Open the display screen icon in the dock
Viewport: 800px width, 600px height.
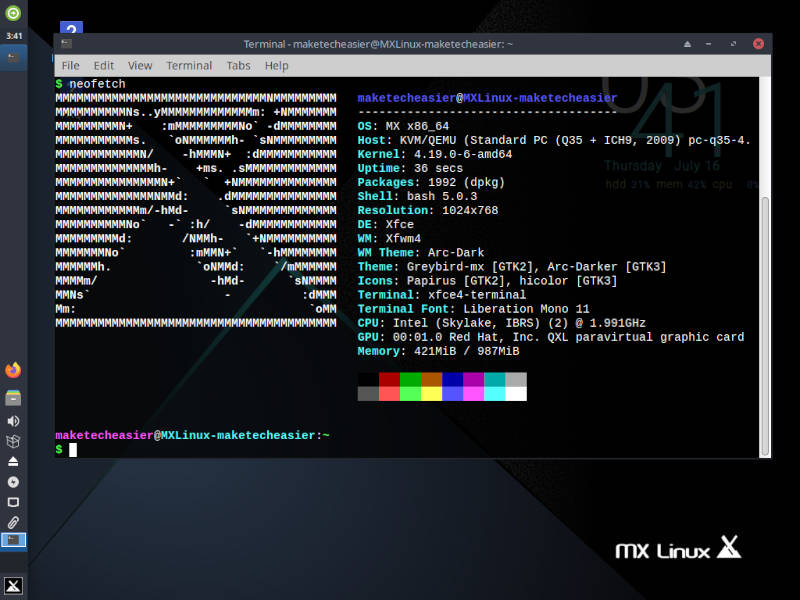coord(13,503)
